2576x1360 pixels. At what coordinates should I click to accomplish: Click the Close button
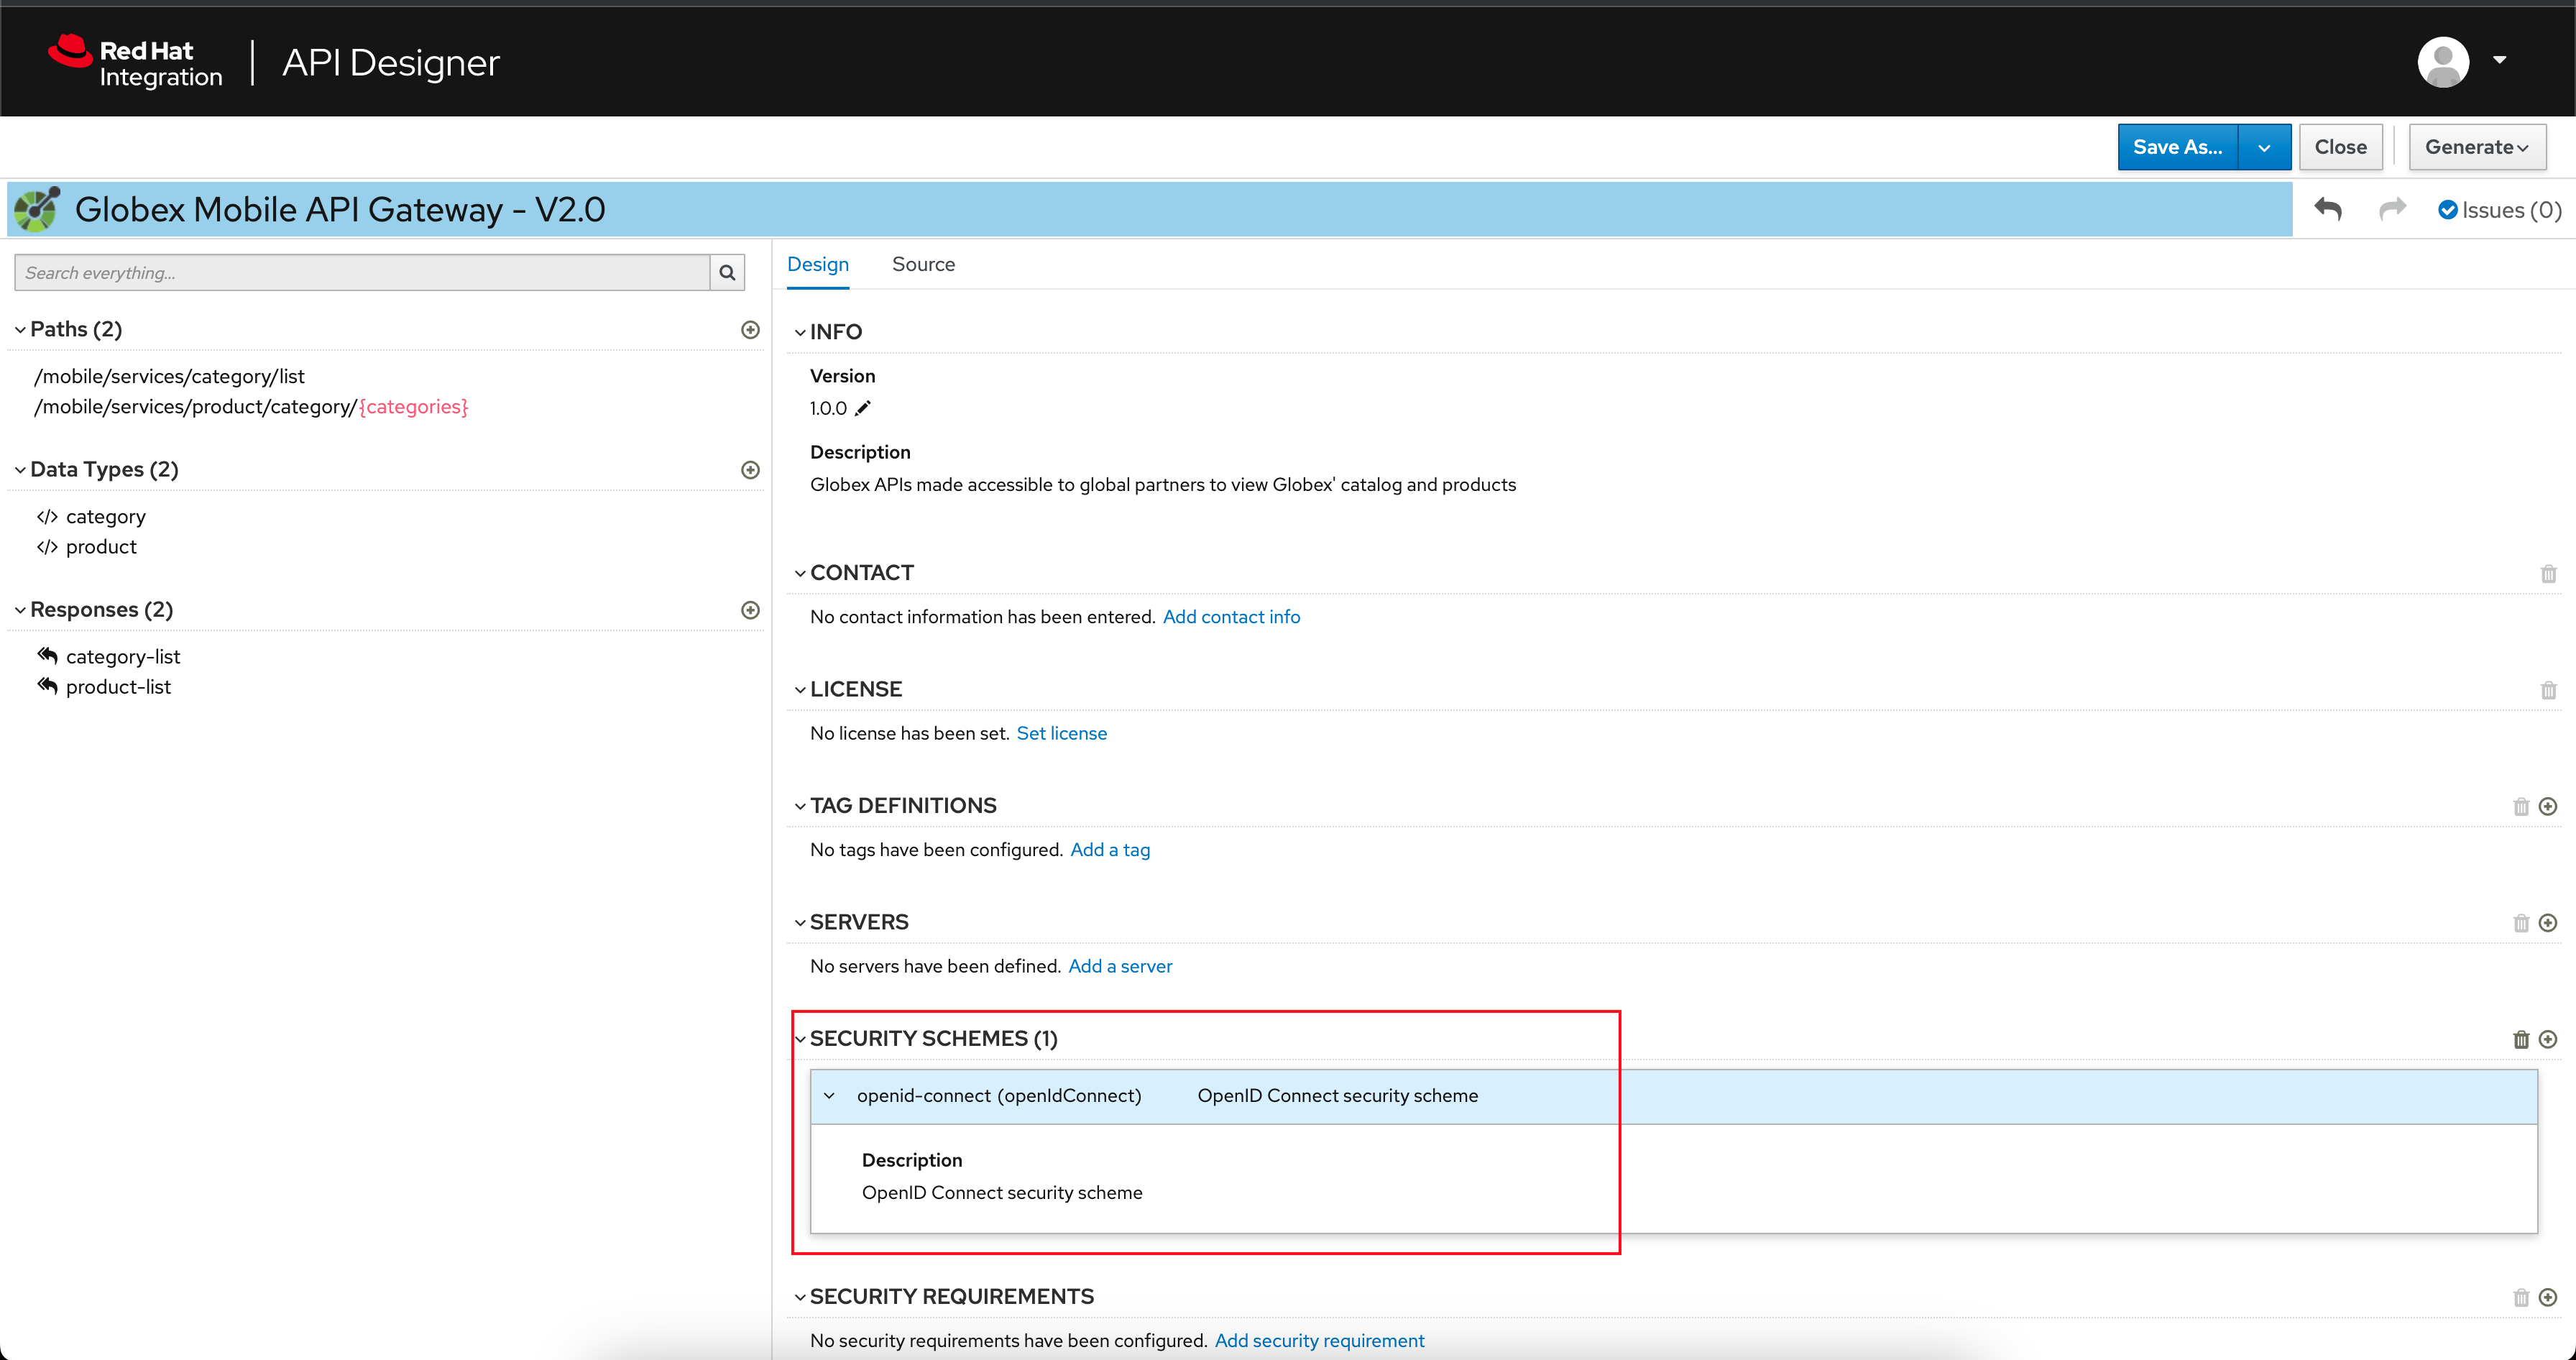(2340, 147)
